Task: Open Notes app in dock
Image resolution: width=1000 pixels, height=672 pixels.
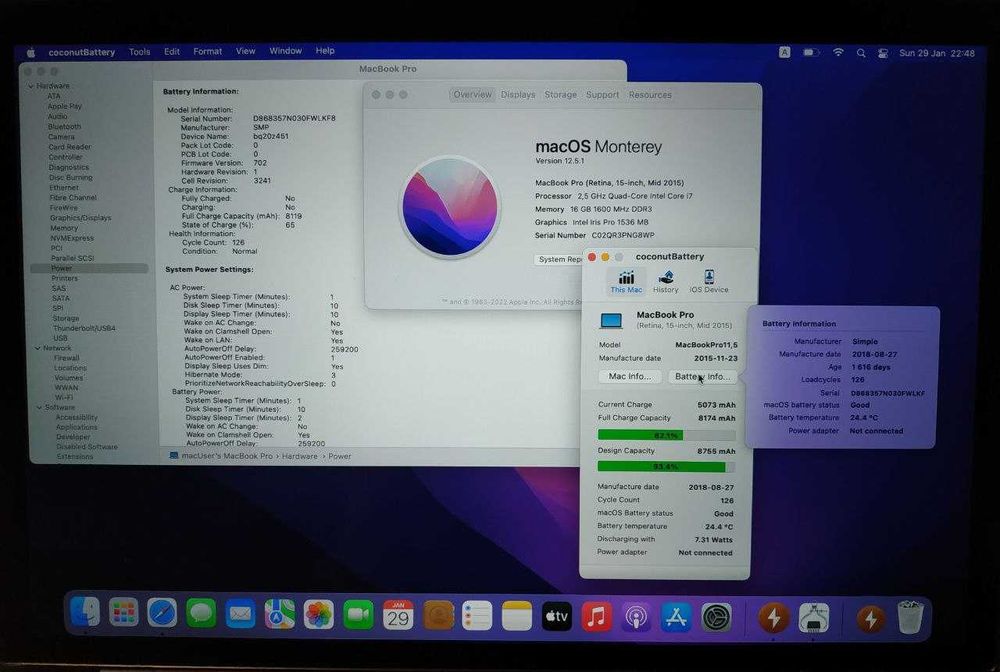Action: (517, 616)
